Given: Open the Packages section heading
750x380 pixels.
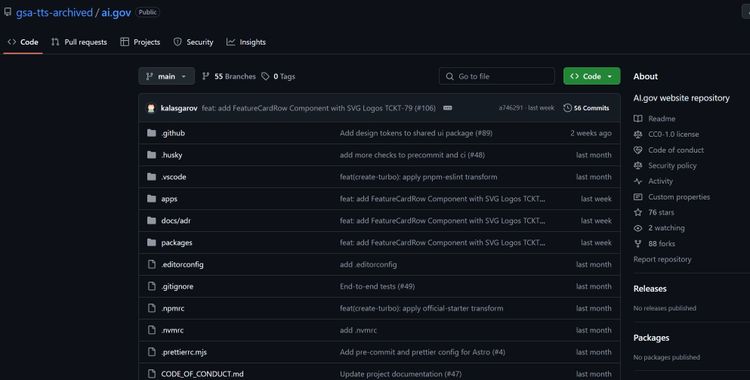Looking at the screenshot, I should [651, 338].
